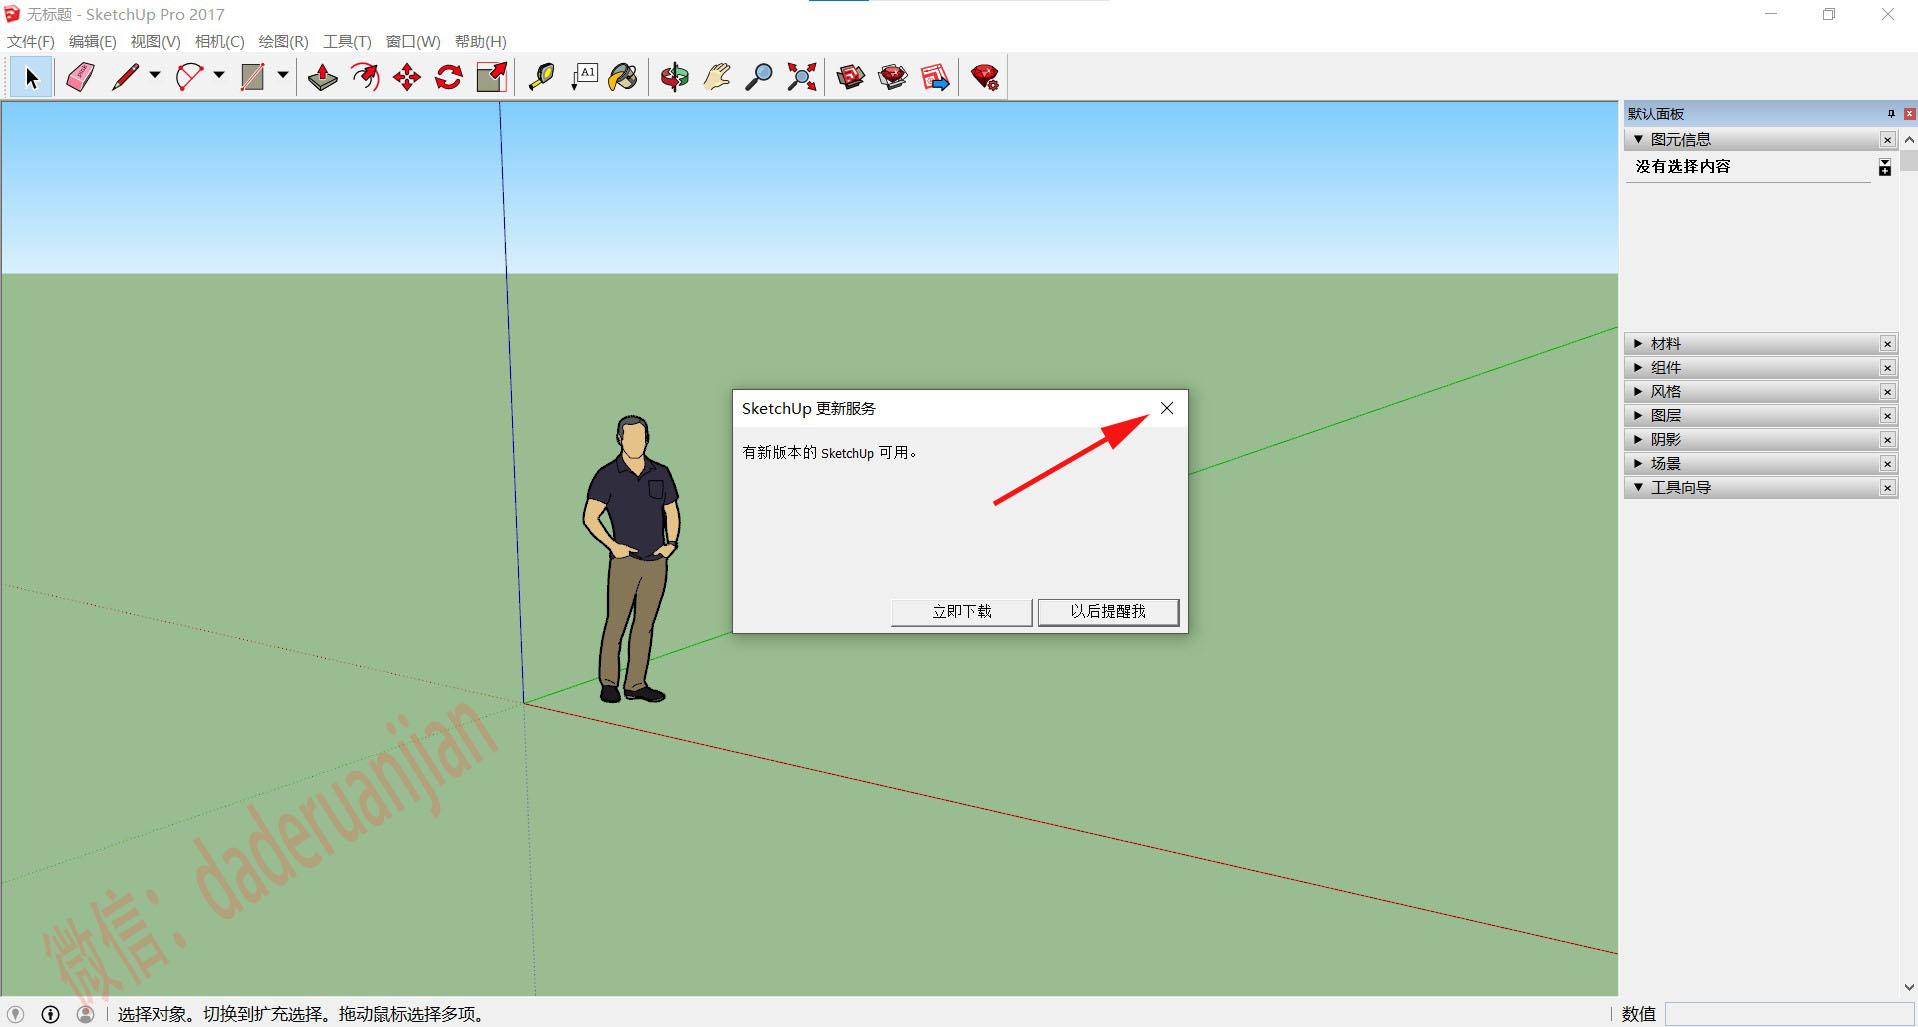This screenshot has height=1027, width=1918.
Task: Open the 绘图(R) menu
Action: (283, 41)
